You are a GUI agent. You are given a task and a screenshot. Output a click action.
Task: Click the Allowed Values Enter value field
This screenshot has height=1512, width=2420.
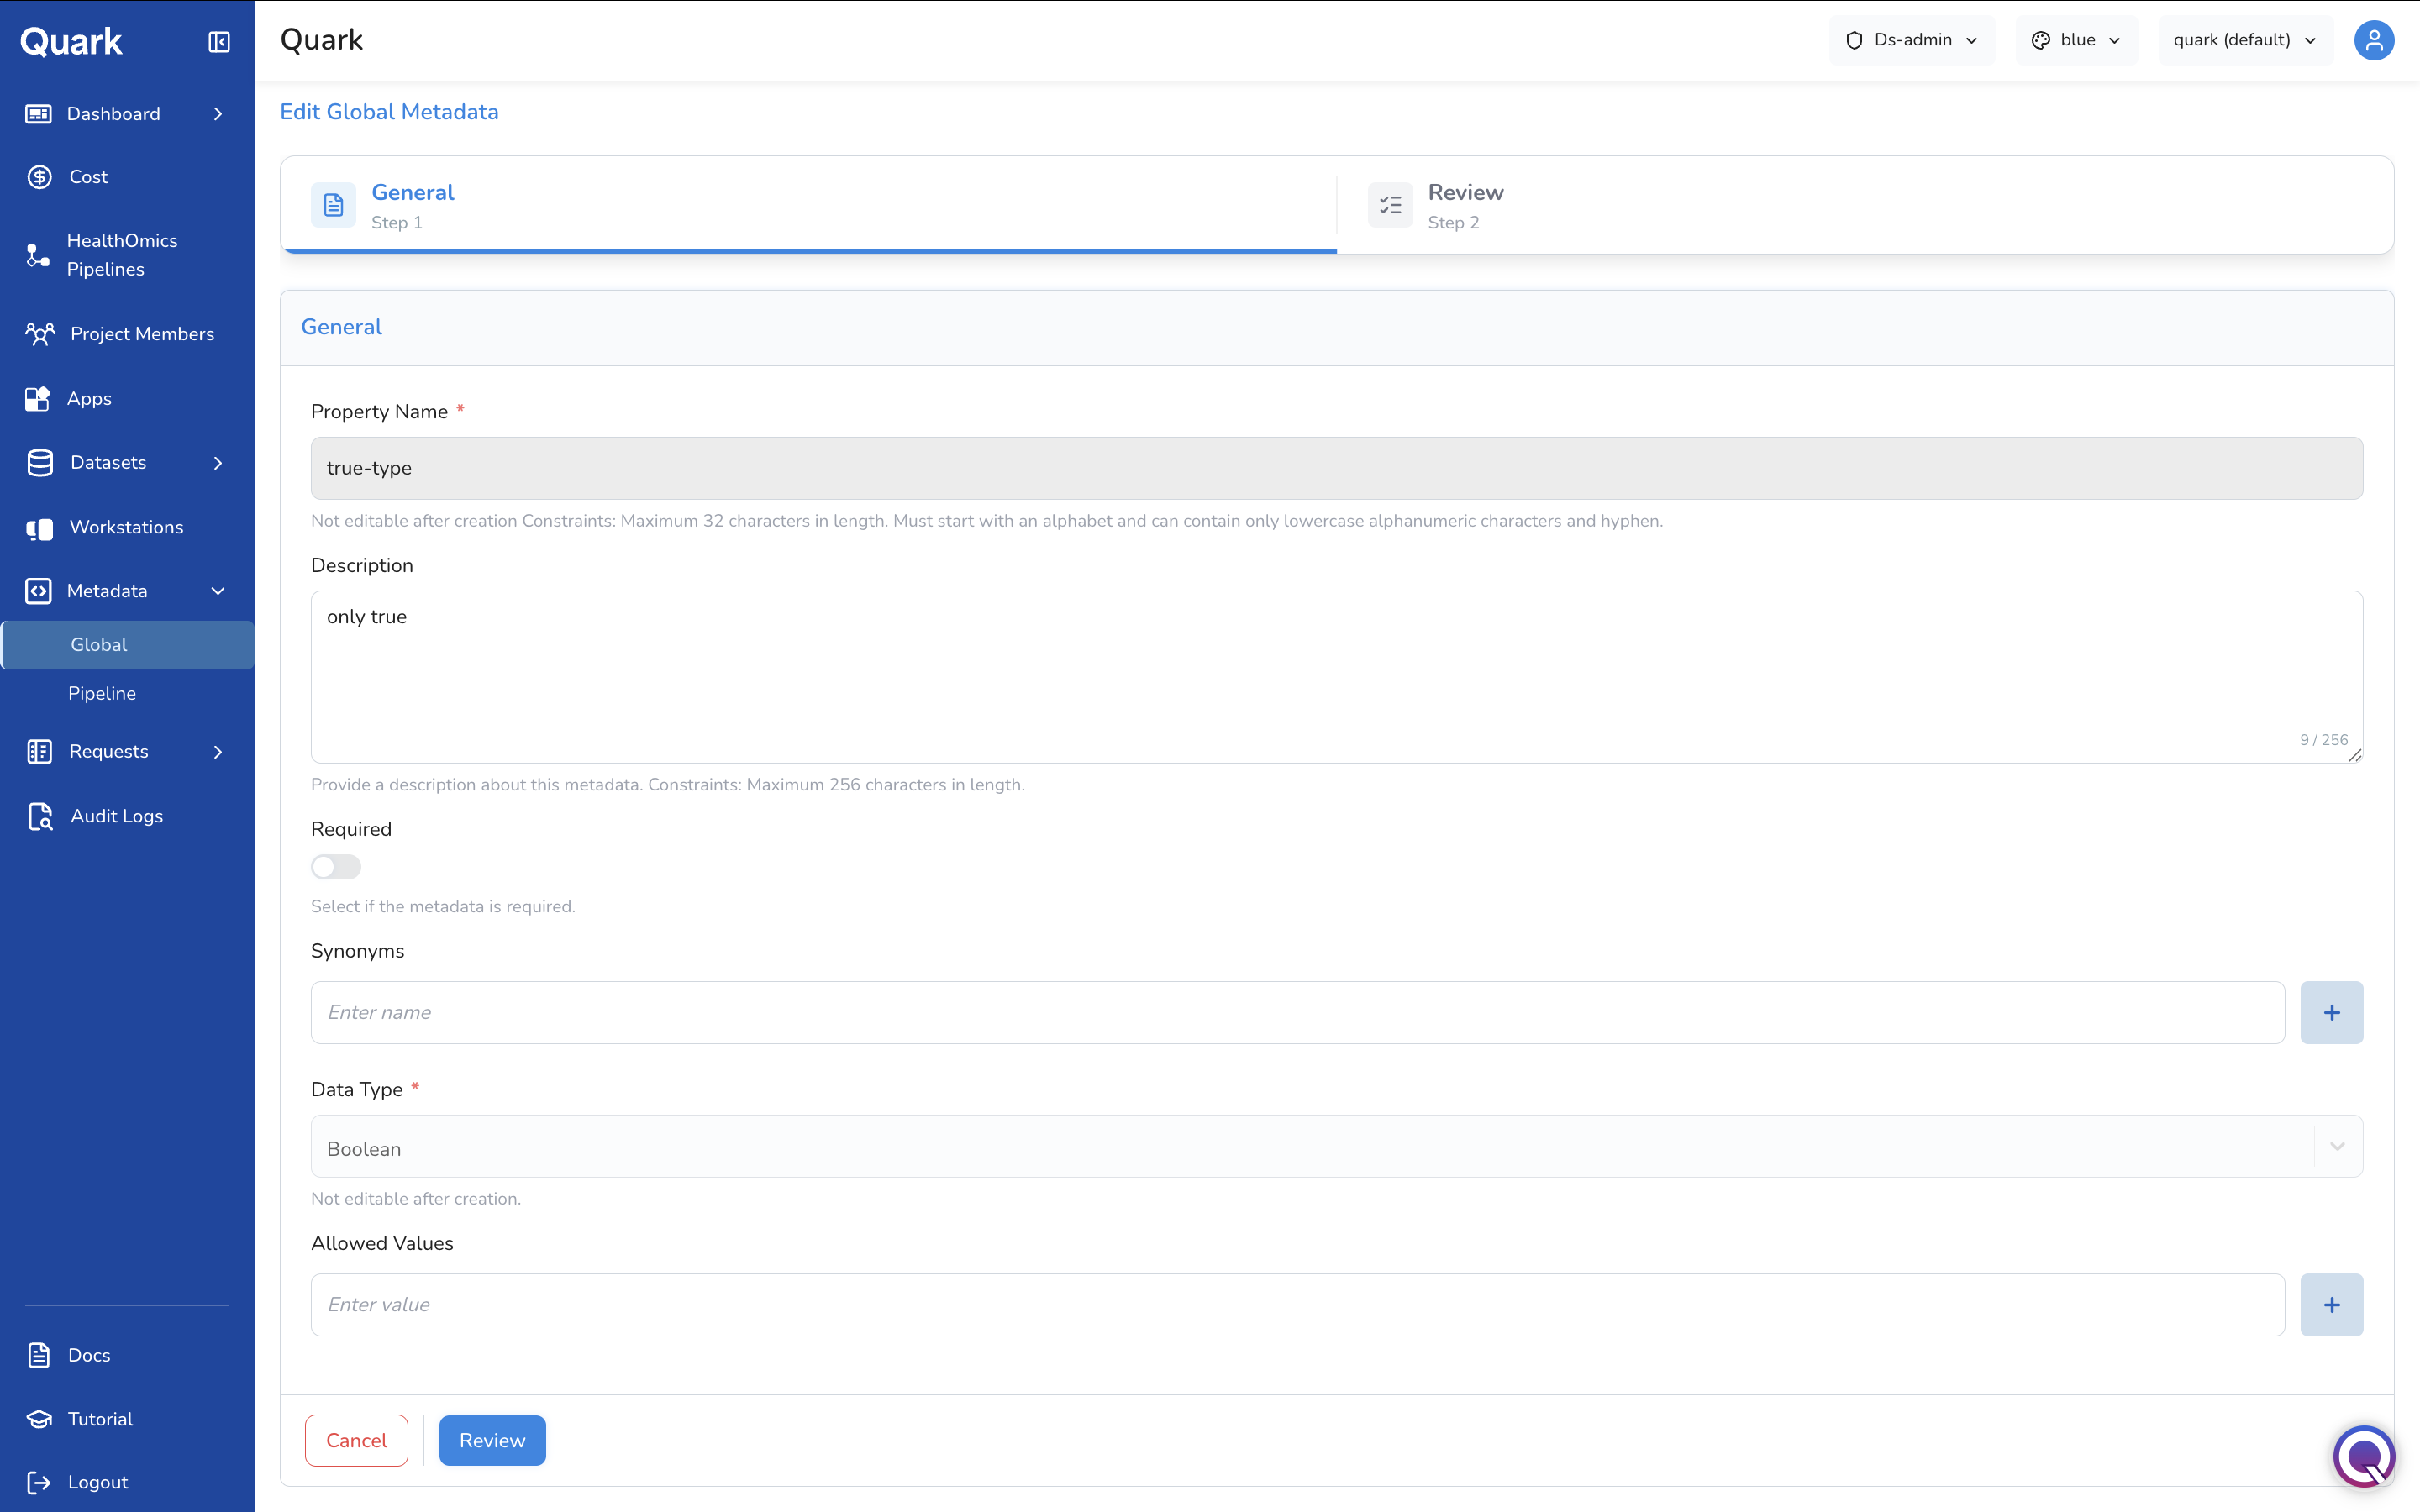tap(1297, 1305)
